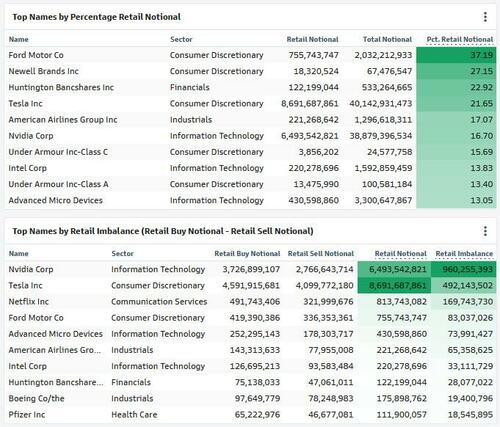Click the 27.15 percentage cell
Image resolution: width=500 pixels, height=427 pixels.
[x=456, y=71]
